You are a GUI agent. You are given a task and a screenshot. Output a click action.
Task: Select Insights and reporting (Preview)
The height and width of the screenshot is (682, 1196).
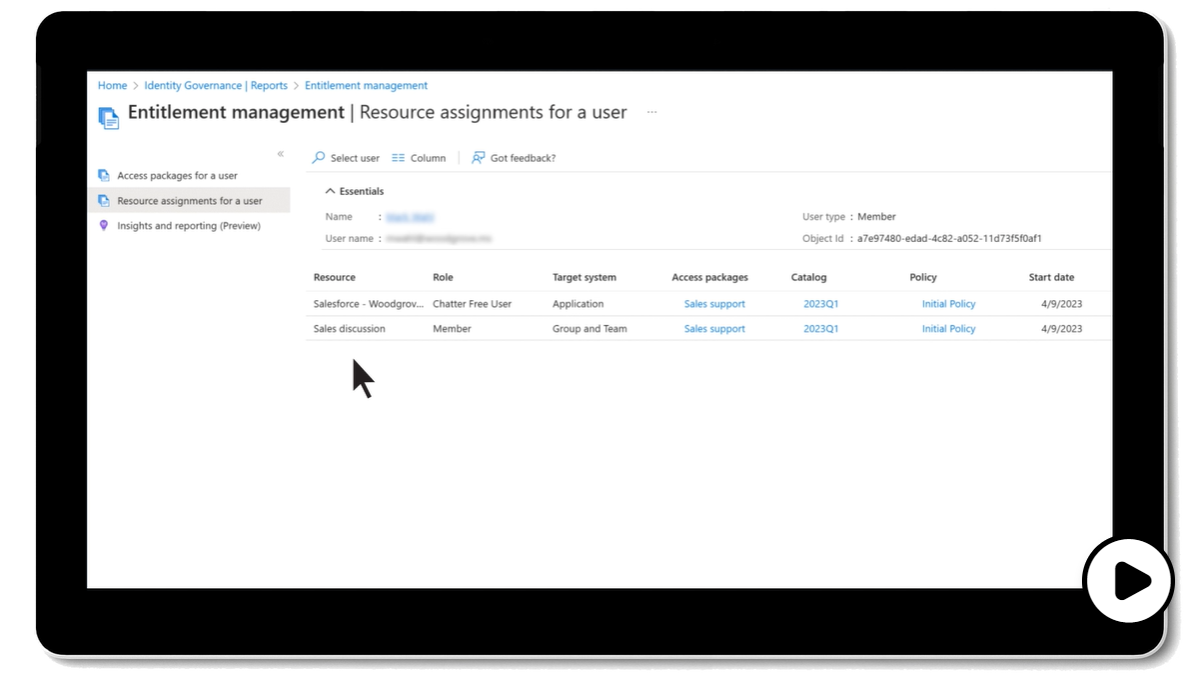pyautogui.click(x=188, y=226)
